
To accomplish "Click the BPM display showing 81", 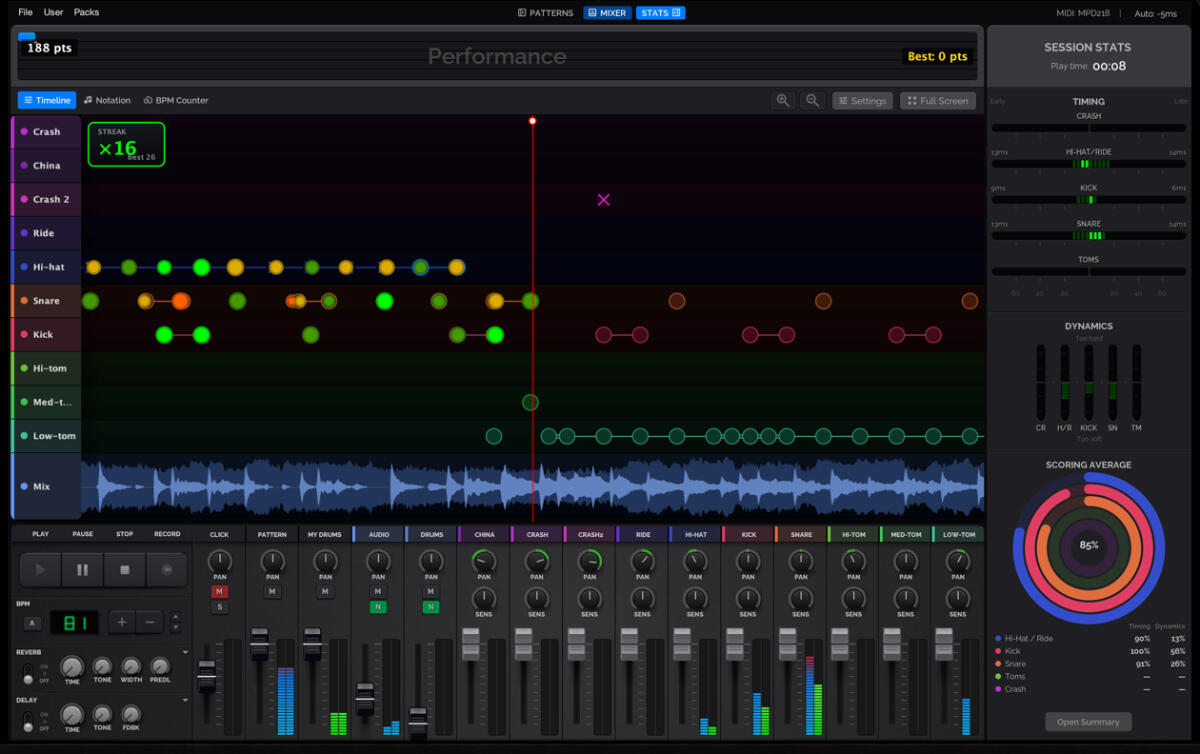I will click(x=75, y=622).
